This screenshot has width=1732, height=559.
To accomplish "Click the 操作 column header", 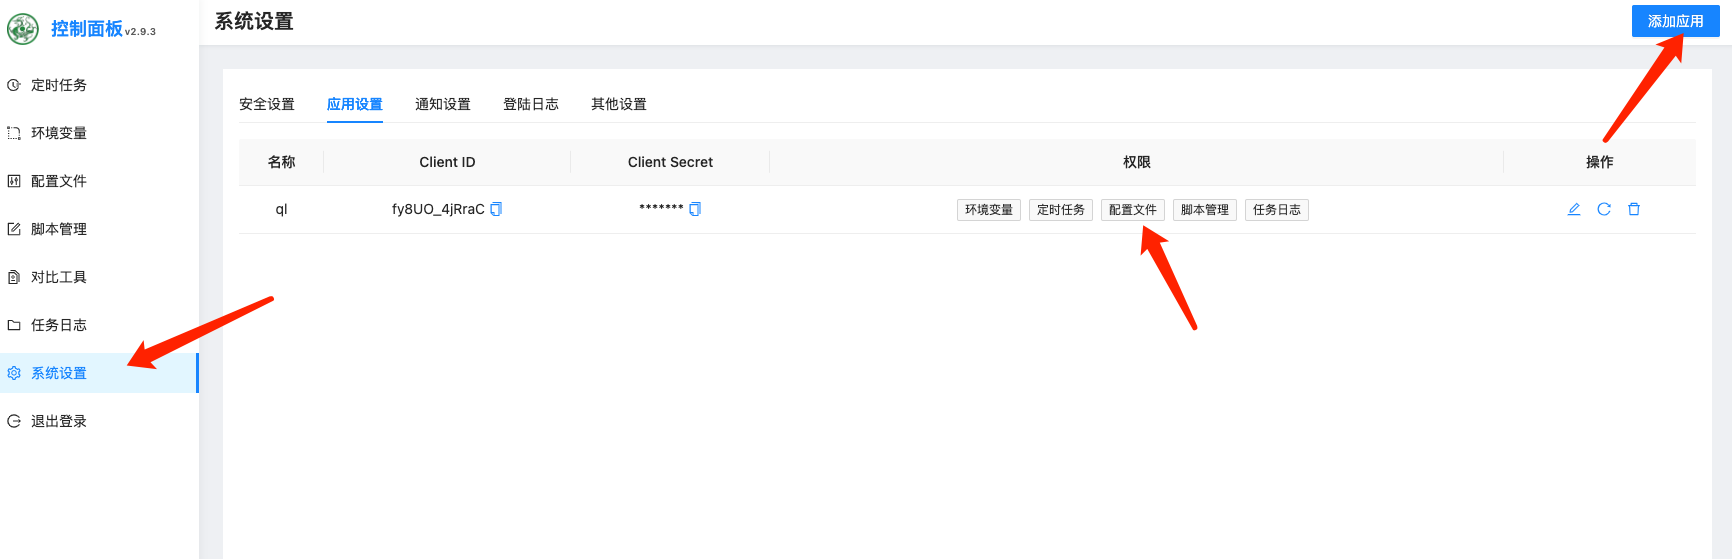I will point(1600,162).
